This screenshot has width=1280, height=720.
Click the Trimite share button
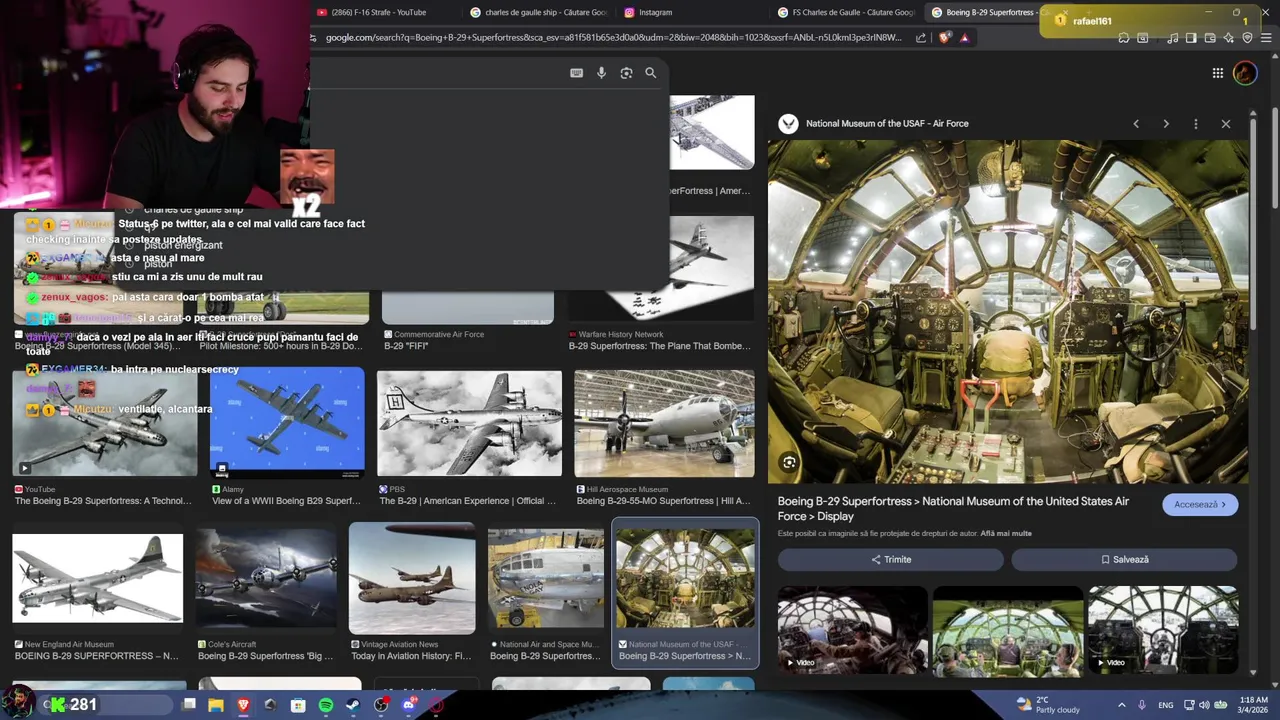tap(890, 560)
